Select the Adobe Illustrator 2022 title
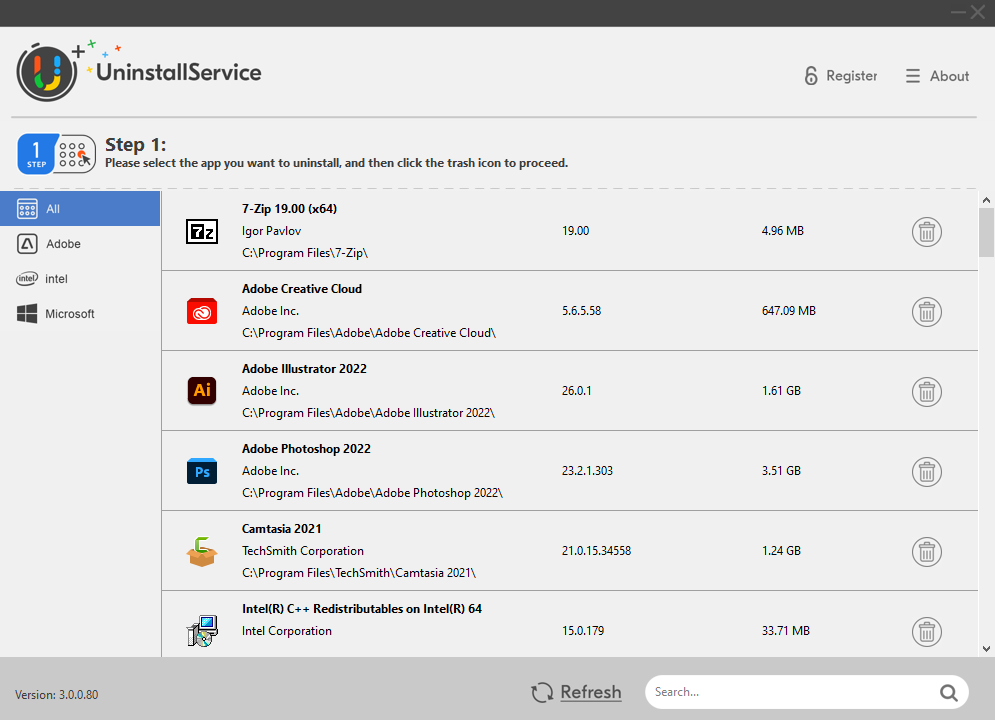 (305, 369)
